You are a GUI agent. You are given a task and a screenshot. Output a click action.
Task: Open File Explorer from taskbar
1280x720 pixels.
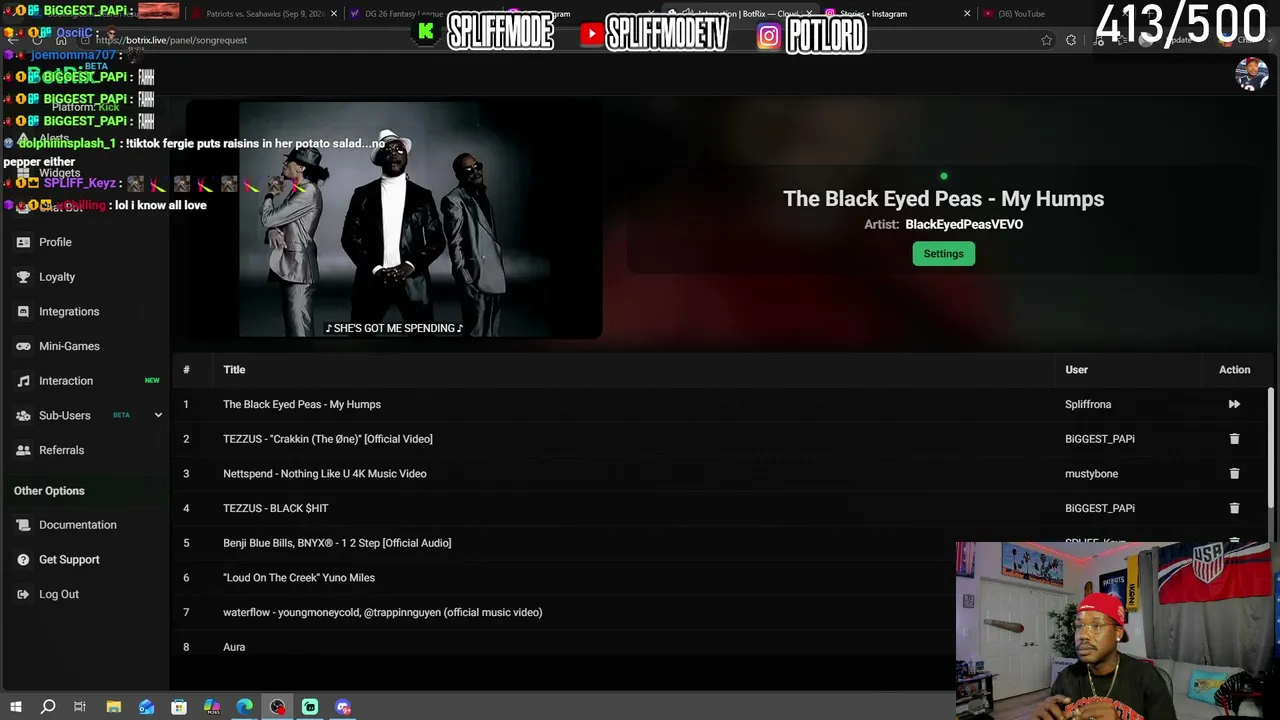(114, 707)
